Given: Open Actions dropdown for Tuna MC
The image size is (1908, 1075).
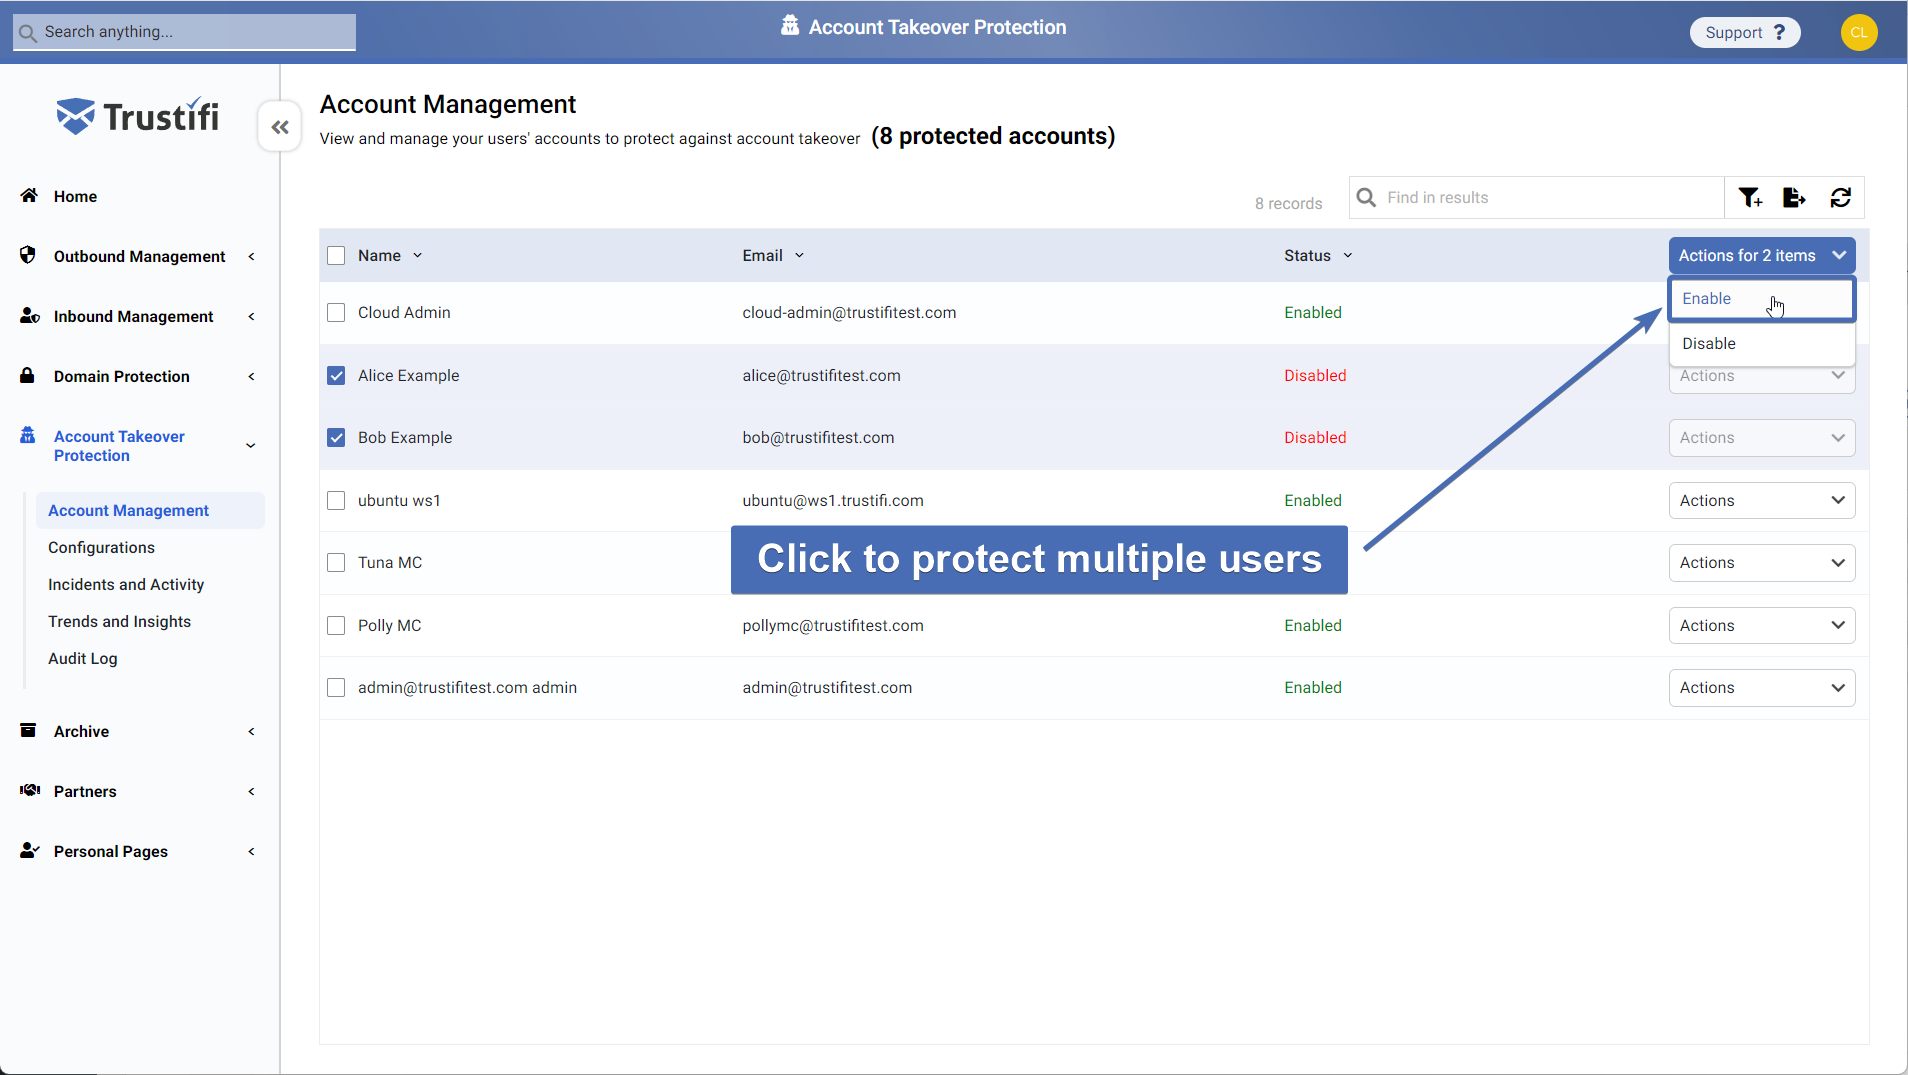Looking at the screenshot, I should (1762, 562).
